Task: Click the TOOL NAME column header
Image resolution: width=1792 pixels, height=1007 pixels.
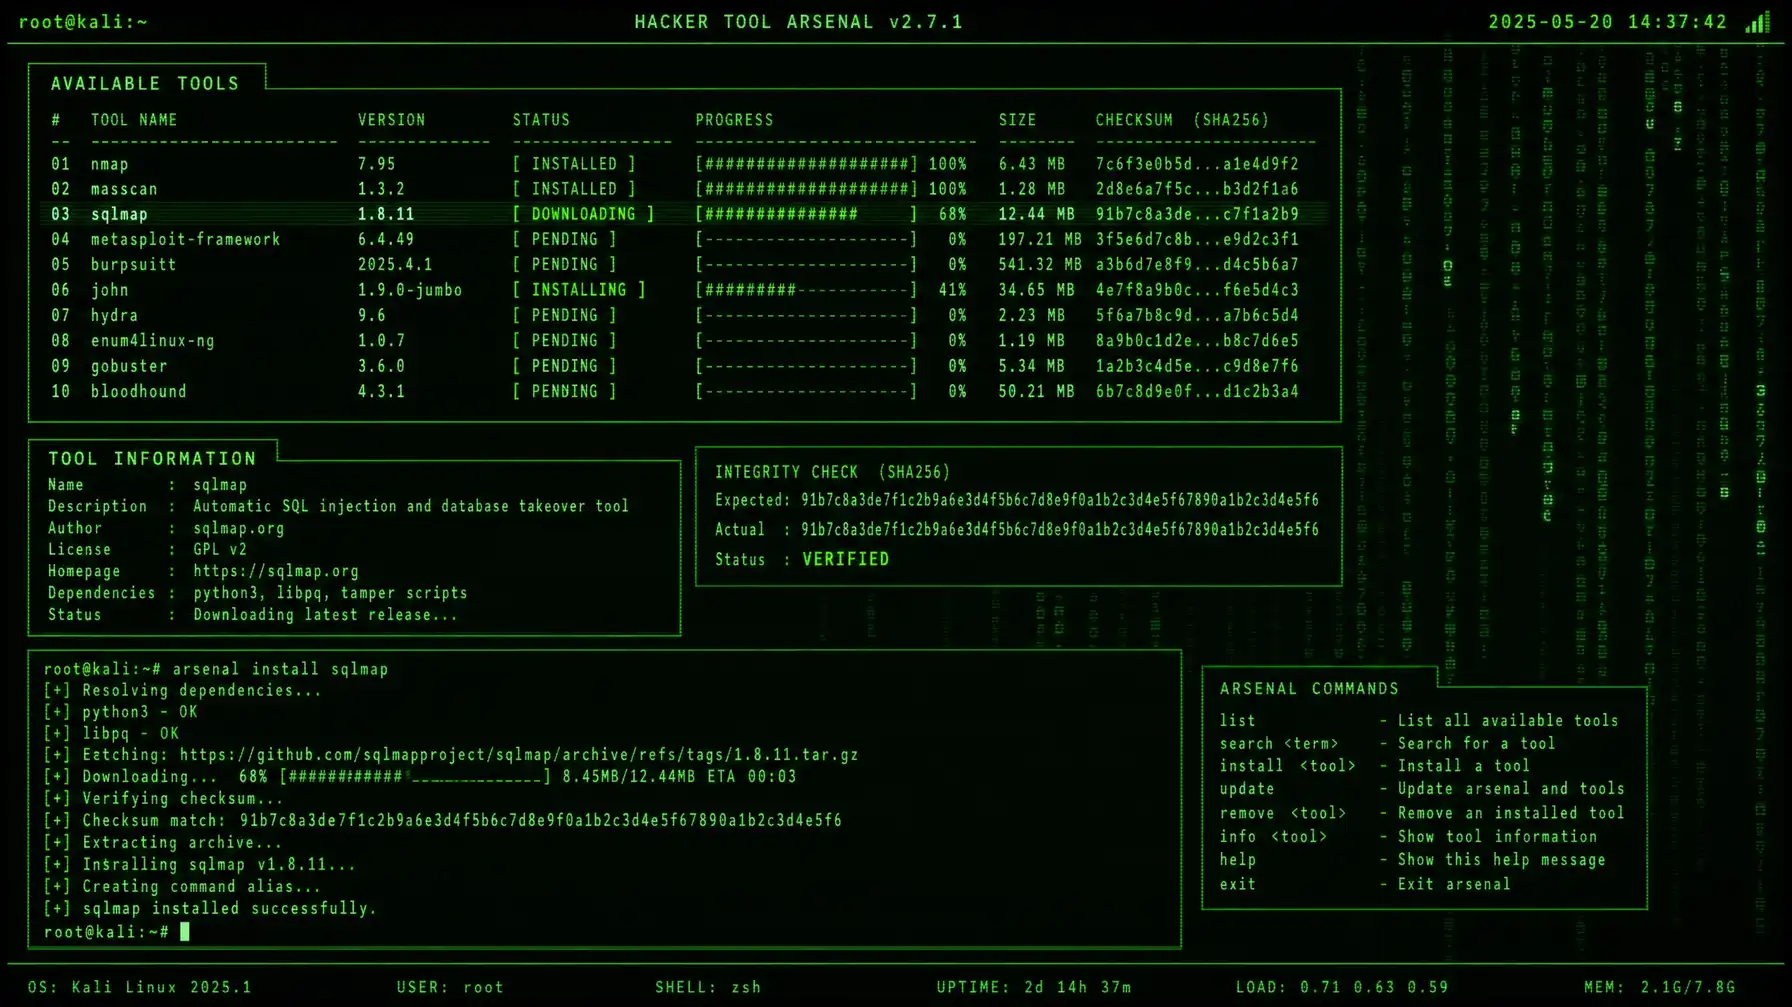Action: click(x=134, y=120)
